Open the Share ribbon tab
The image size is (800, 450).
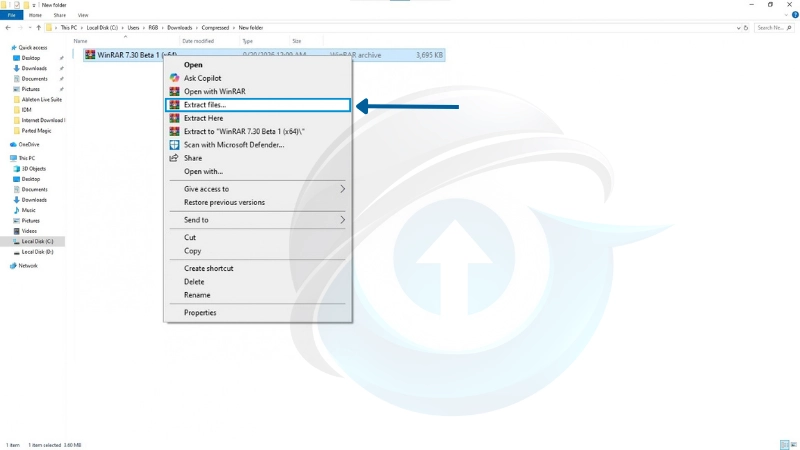click(x=60, y=15)
